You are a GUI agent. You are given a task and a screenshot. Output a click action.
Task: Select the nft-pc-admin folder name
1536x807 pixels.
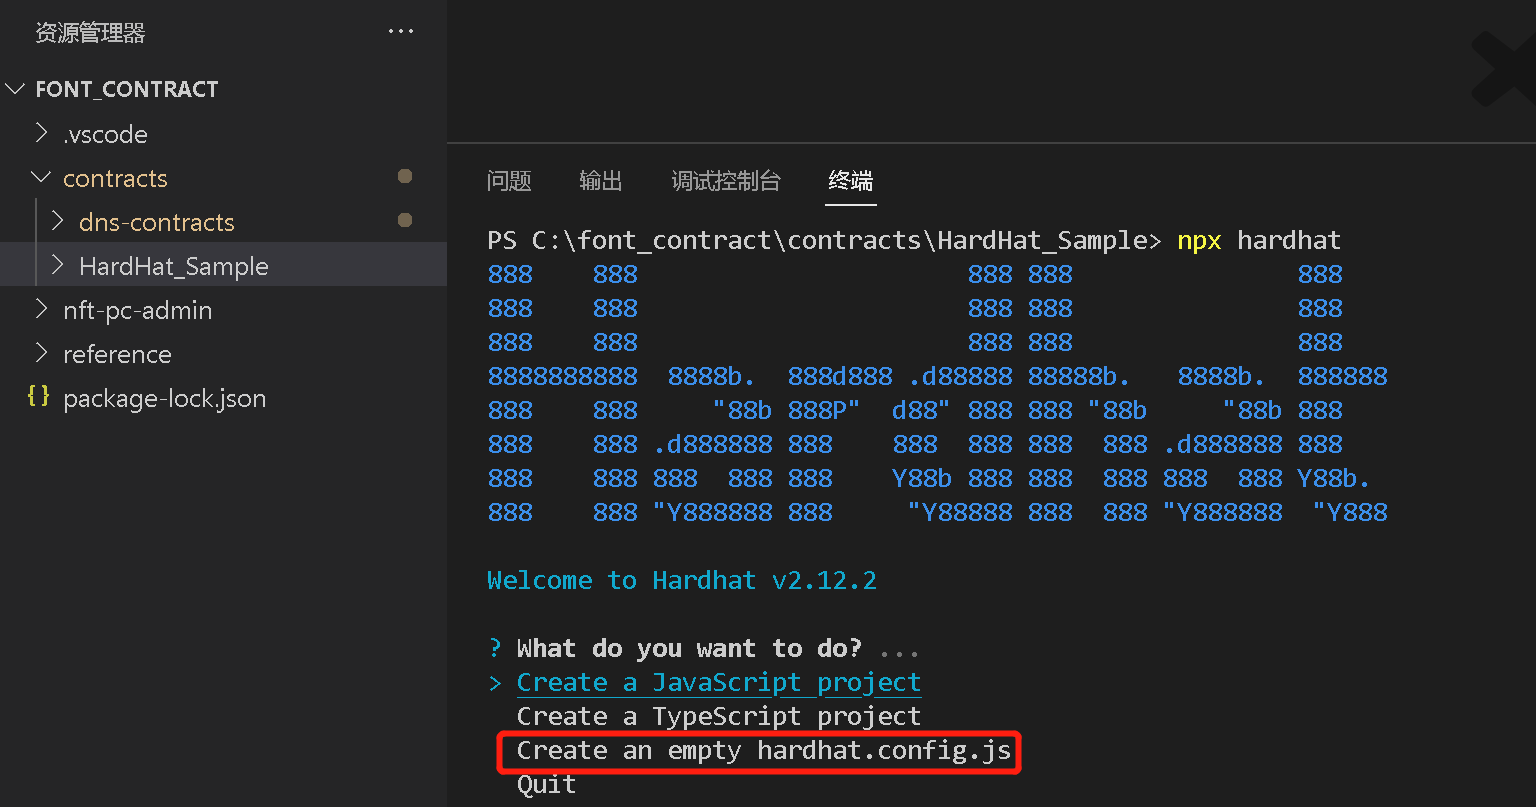pyautogui.click(x=137, y=310)
